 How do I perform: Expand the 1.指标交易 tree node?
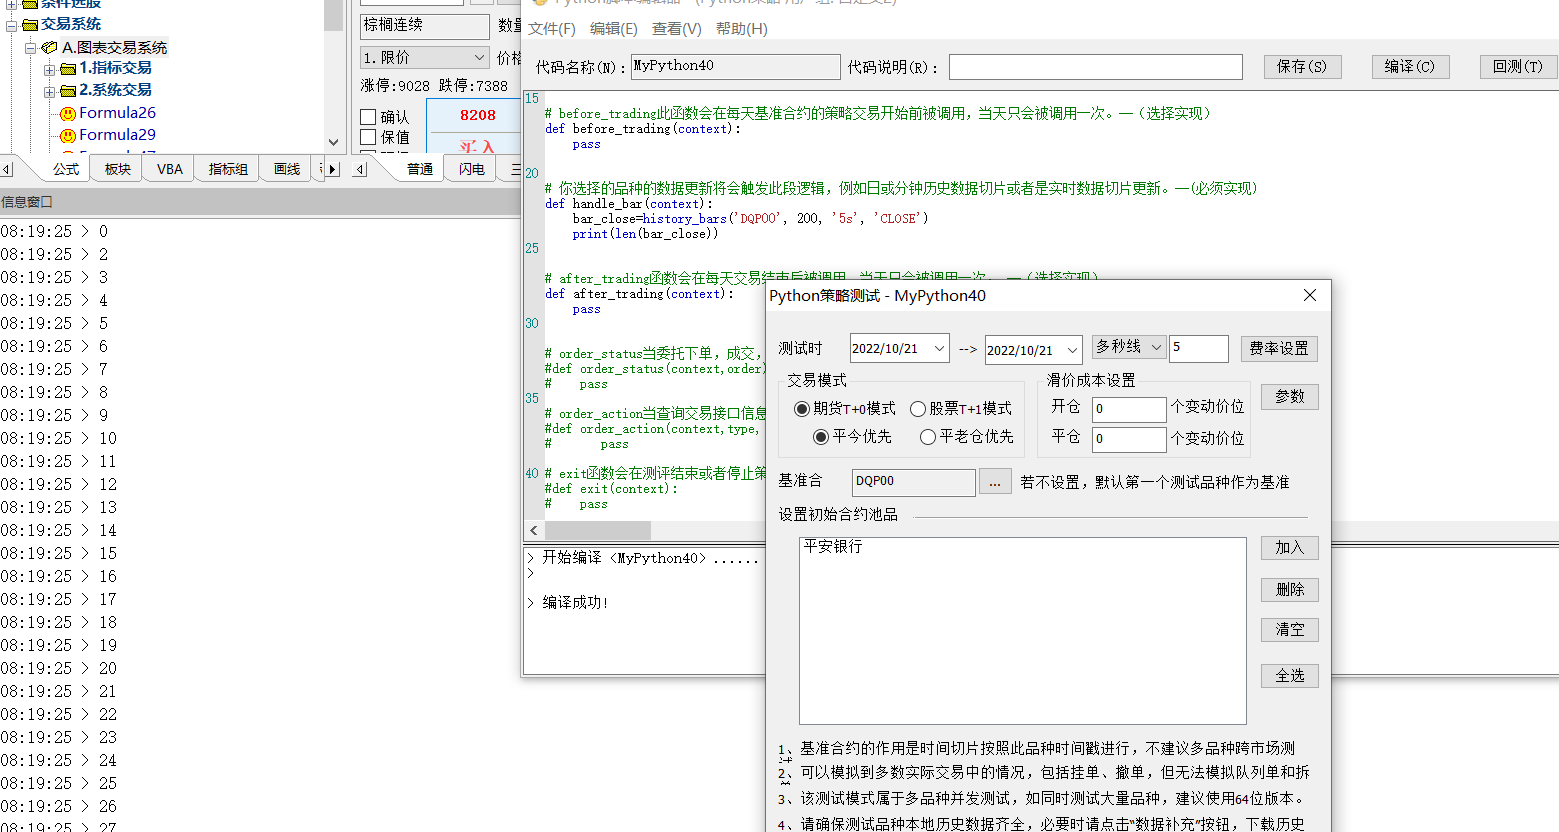tap(50, 69)
